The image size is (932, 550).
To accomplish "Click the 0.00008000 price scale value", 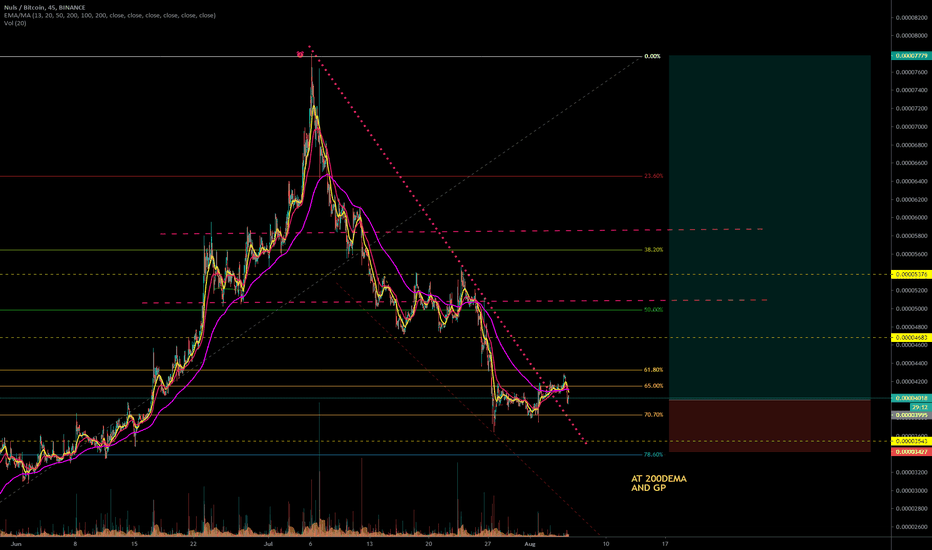I will coord(912,36).
